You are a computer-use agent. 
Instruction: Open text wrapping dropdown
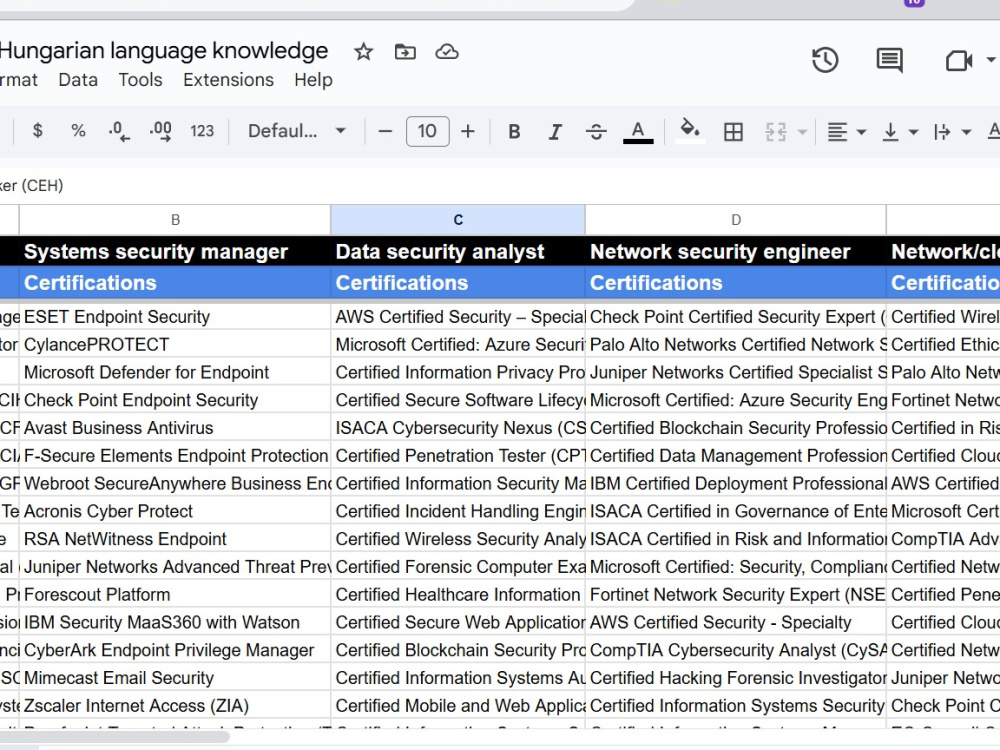952,132
